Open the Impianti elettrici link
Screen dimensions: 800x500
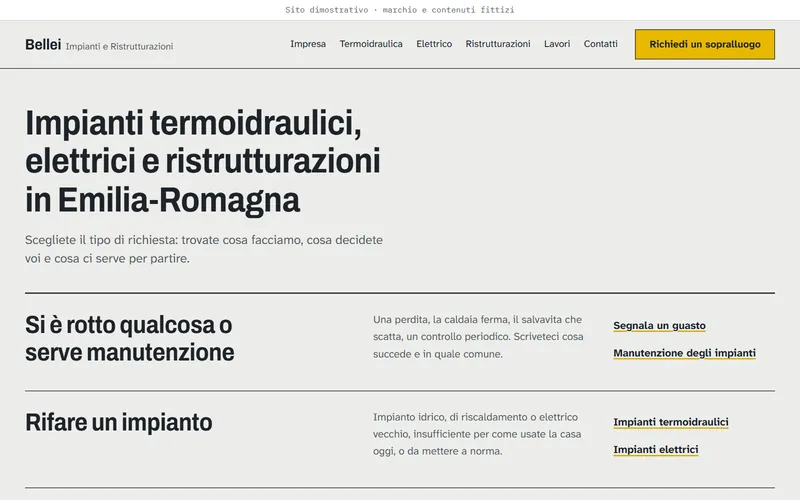tap(656, 449)
